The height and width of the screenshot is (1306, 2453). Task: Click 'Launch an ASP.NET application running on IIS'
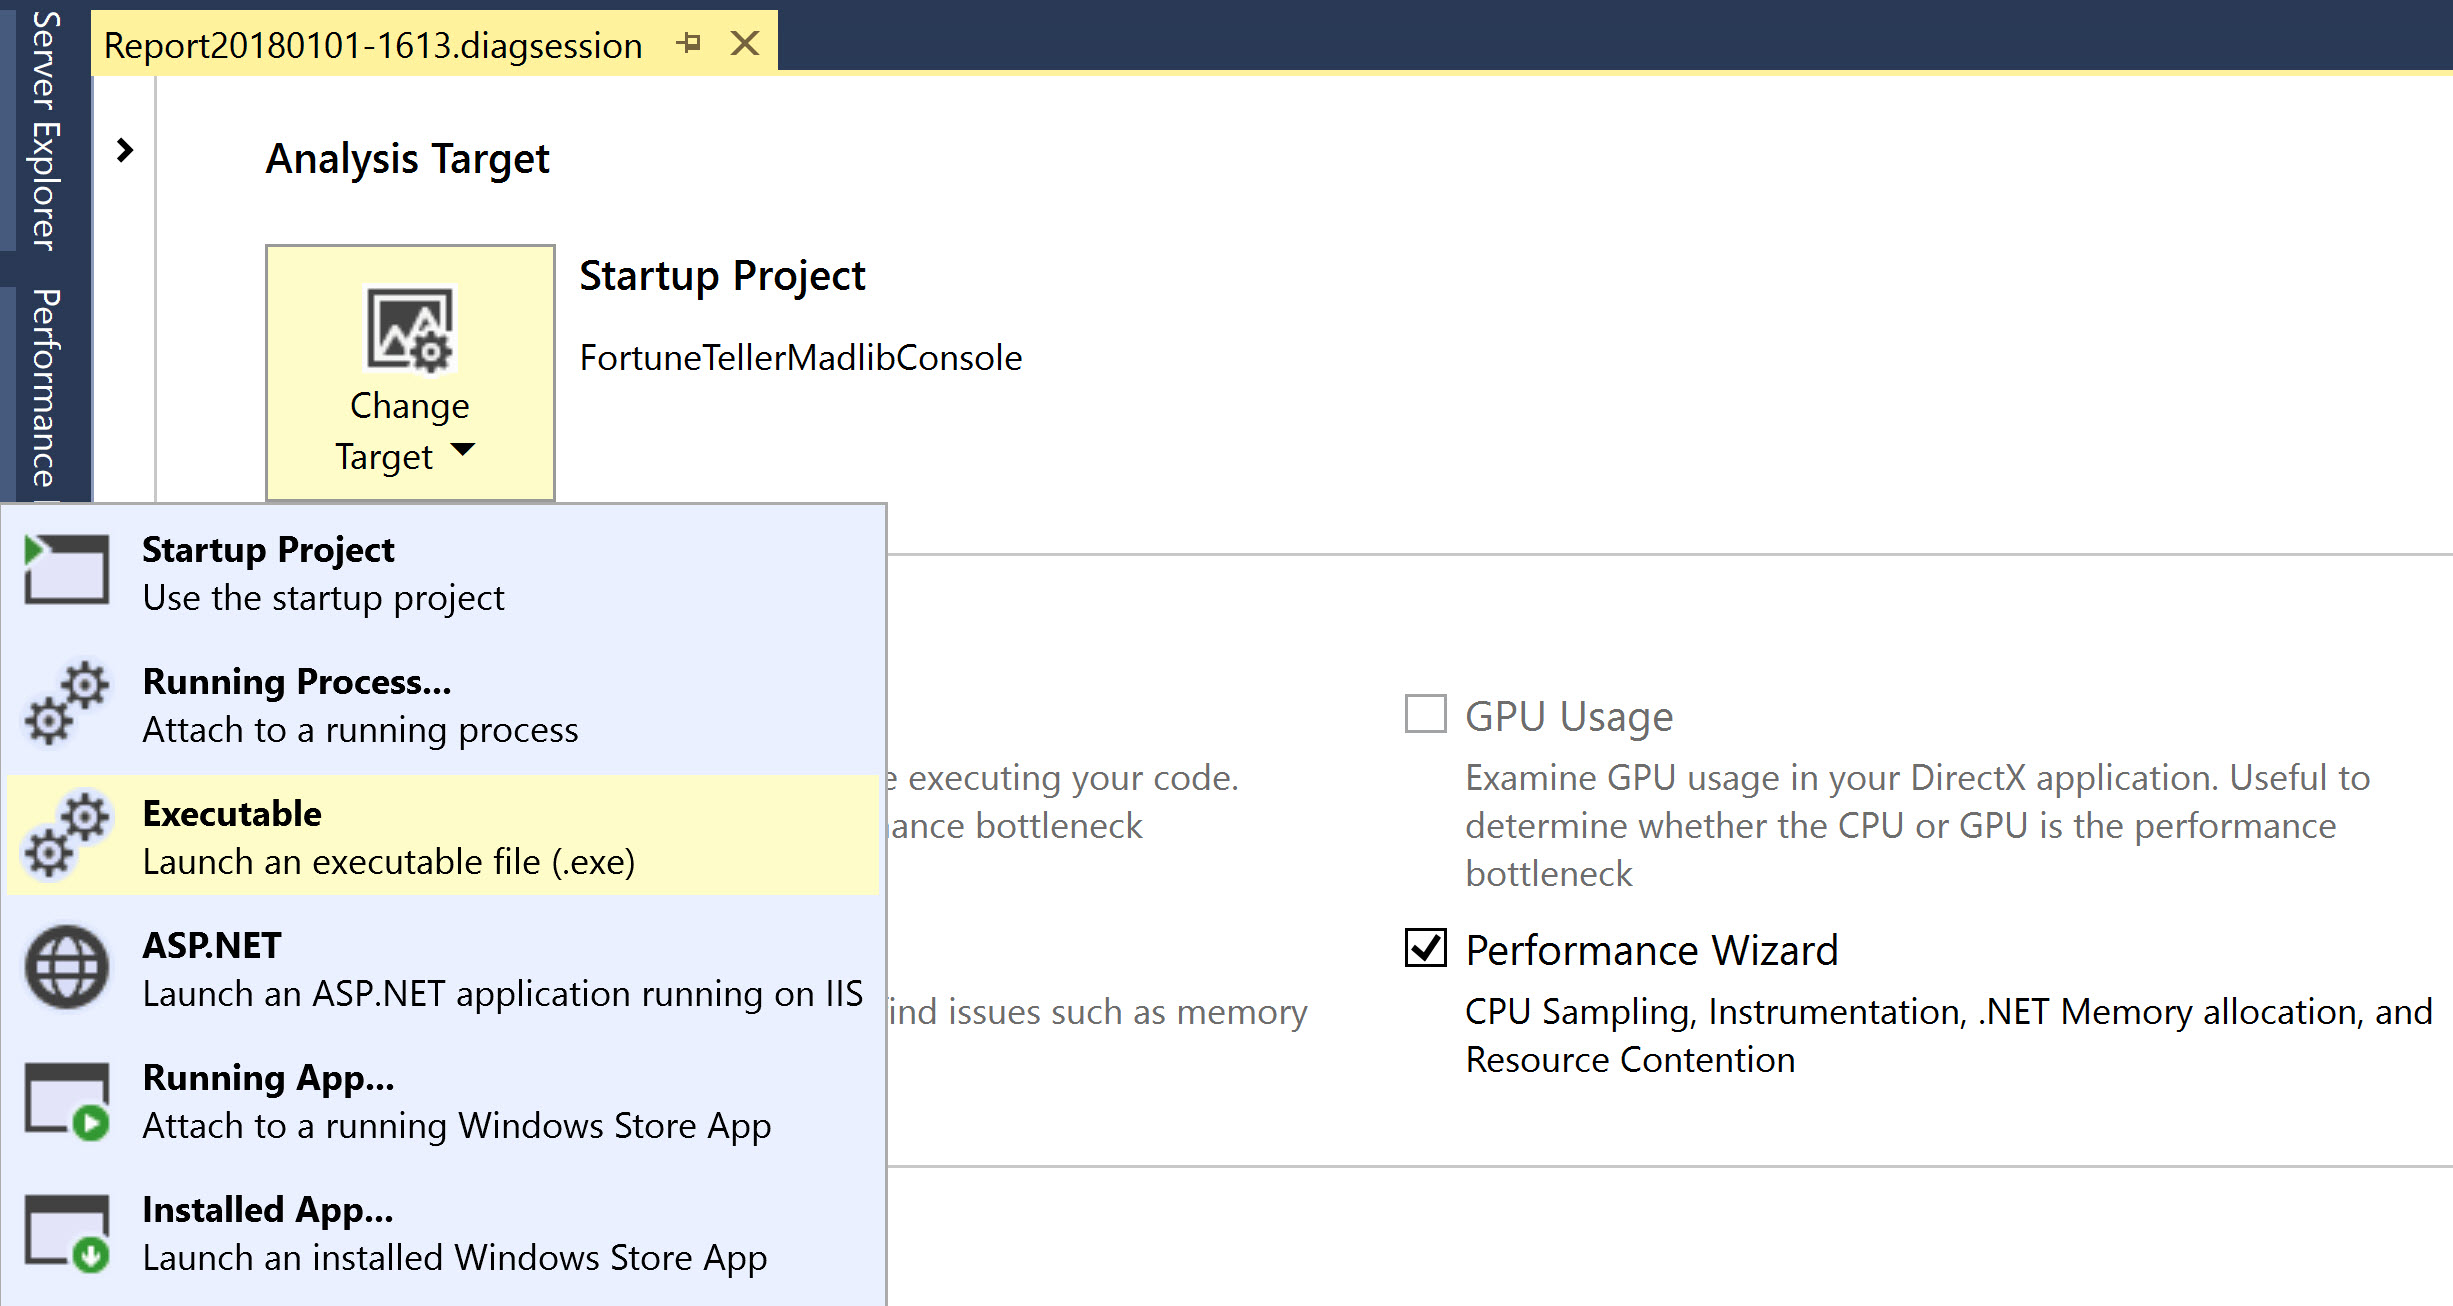(503, 994)
